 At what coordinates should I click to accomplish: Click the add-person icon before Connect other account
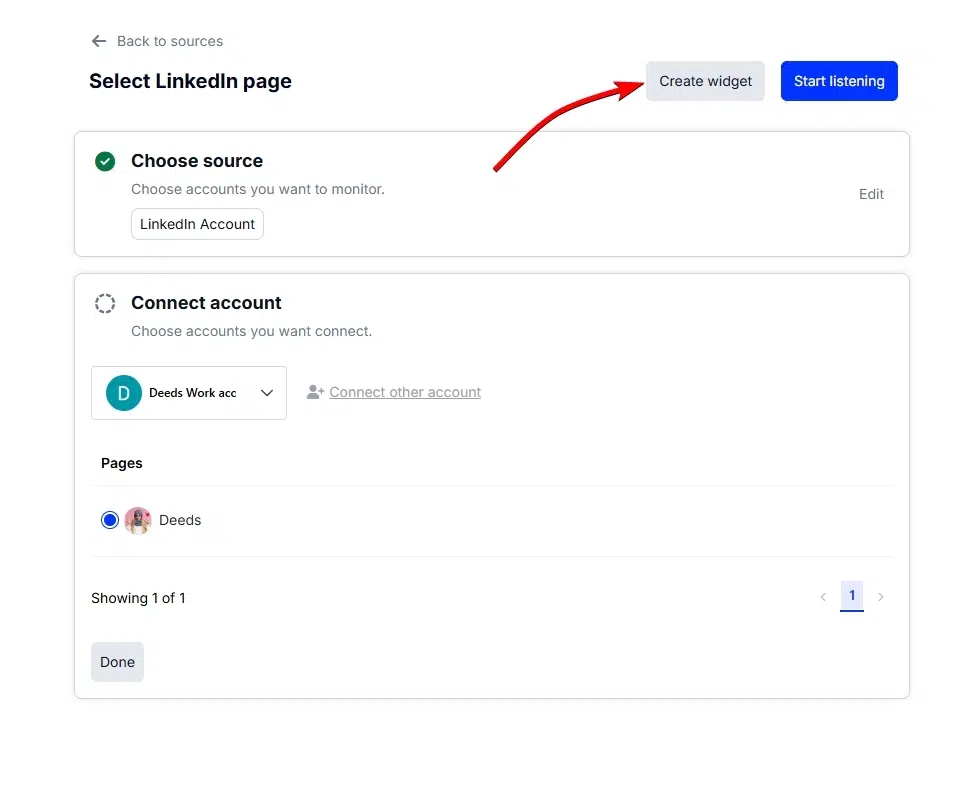pyautogui.click(x=315, y=392)
